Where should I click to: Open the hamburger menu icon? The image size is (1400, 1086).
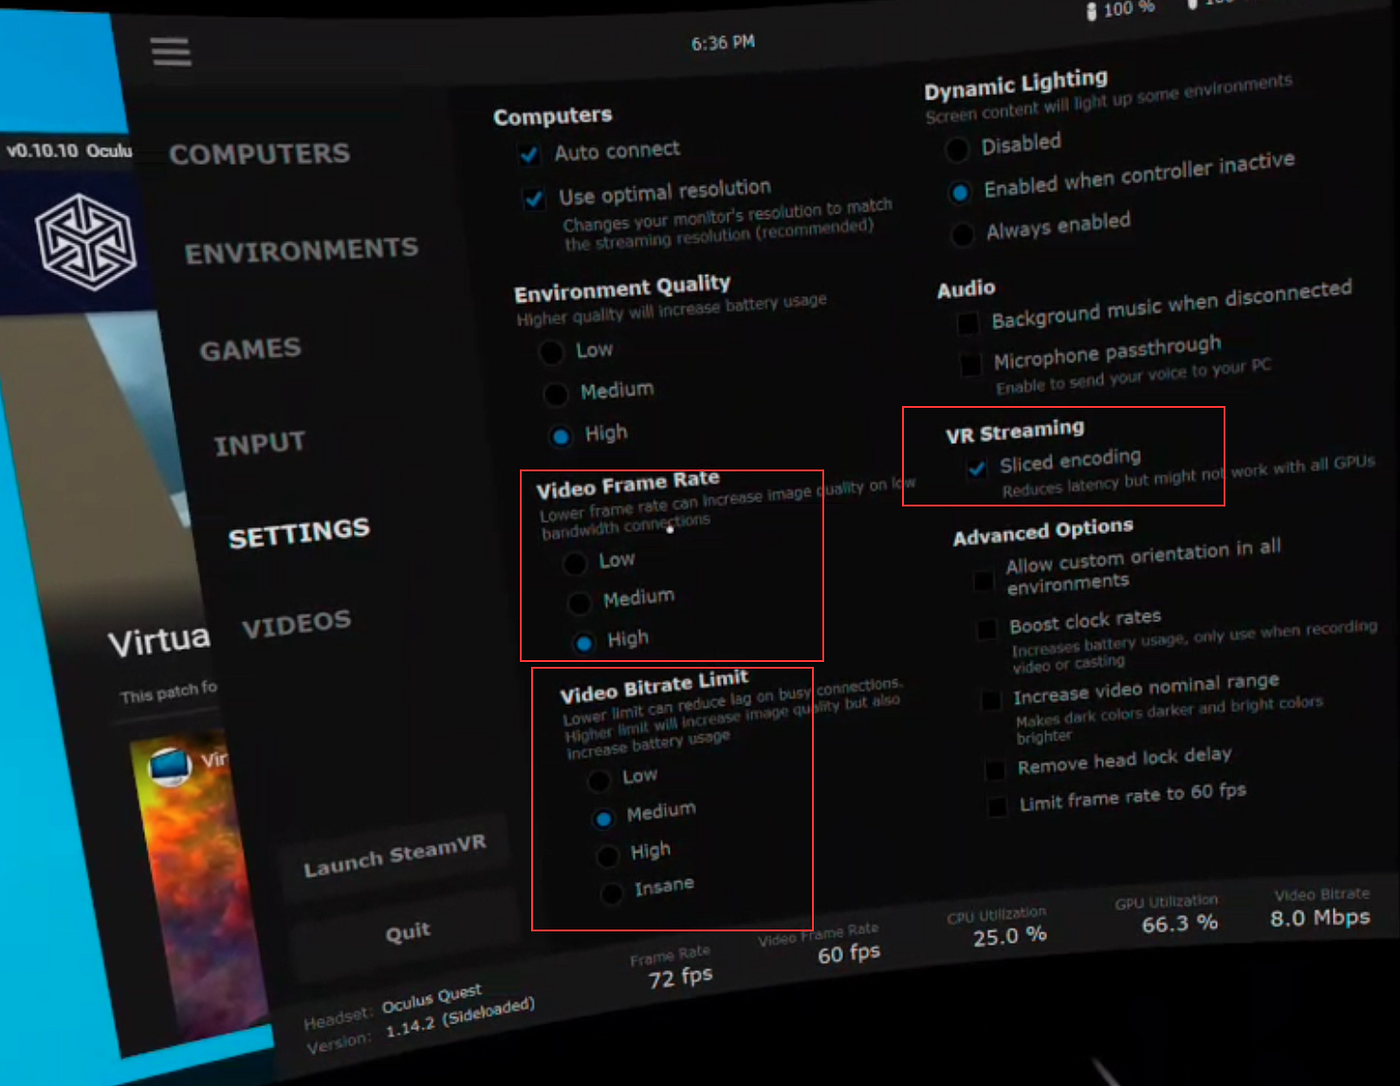(172, 52)
